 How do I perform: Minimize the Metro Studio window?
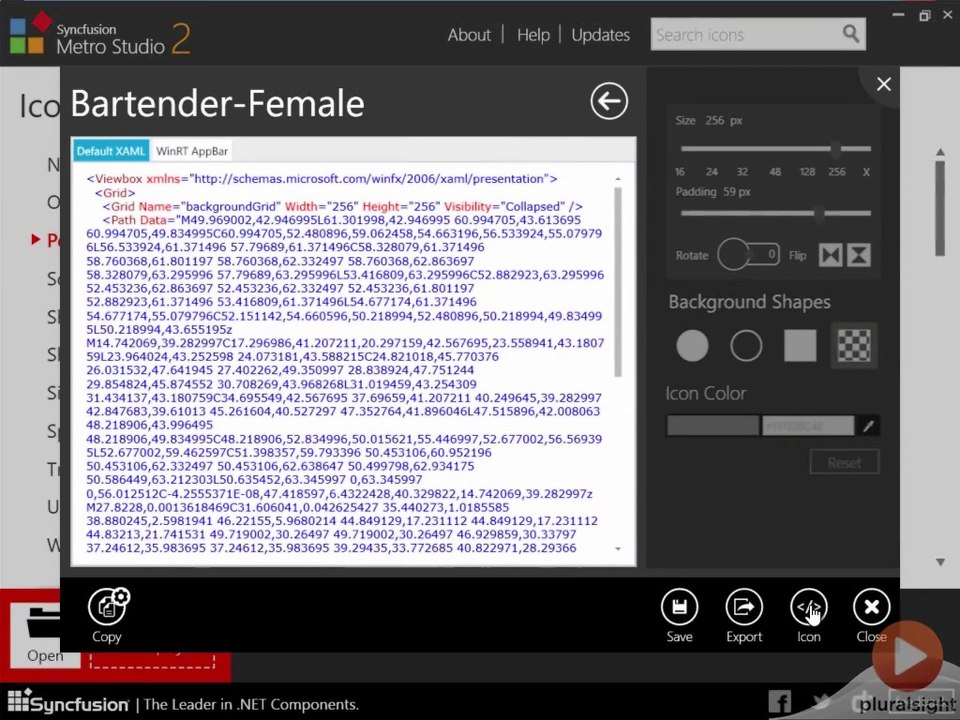click(x=898, y=15)
